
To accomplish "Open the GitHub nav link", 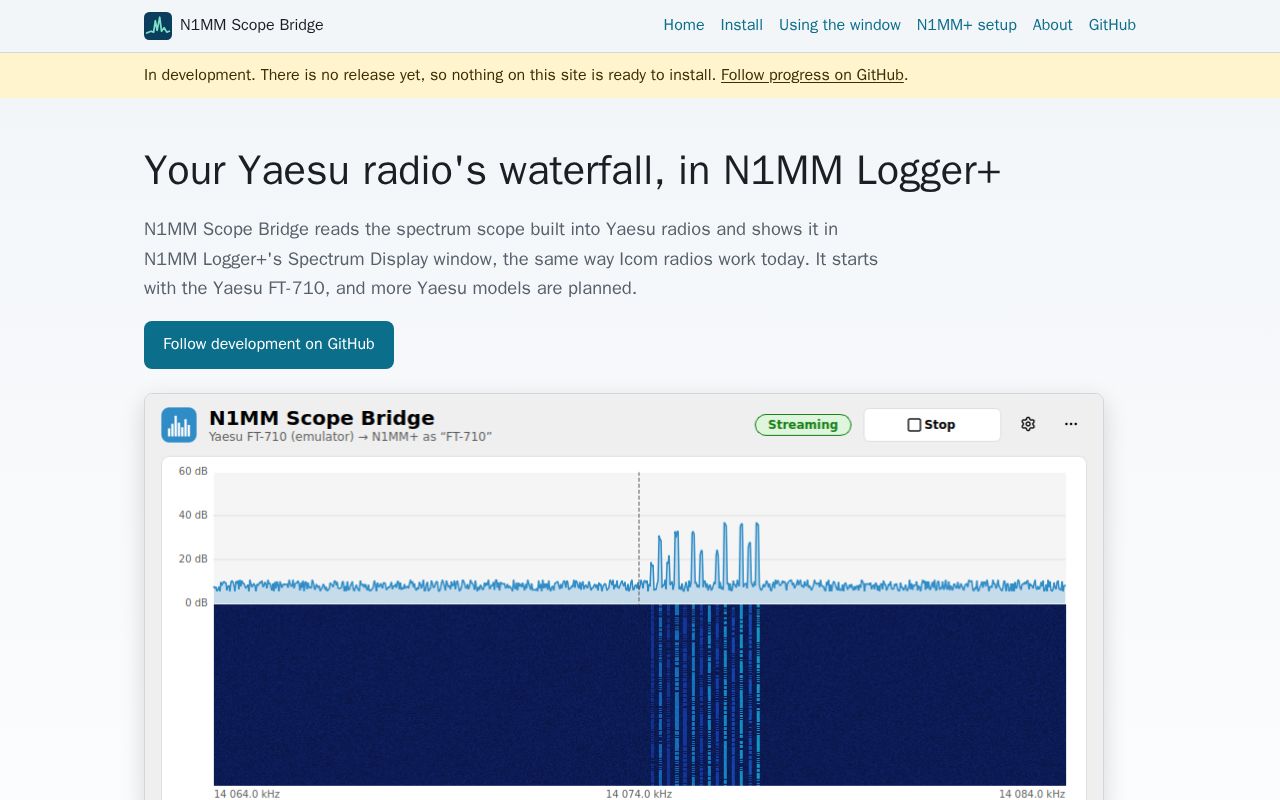I will pos(1112,25).
